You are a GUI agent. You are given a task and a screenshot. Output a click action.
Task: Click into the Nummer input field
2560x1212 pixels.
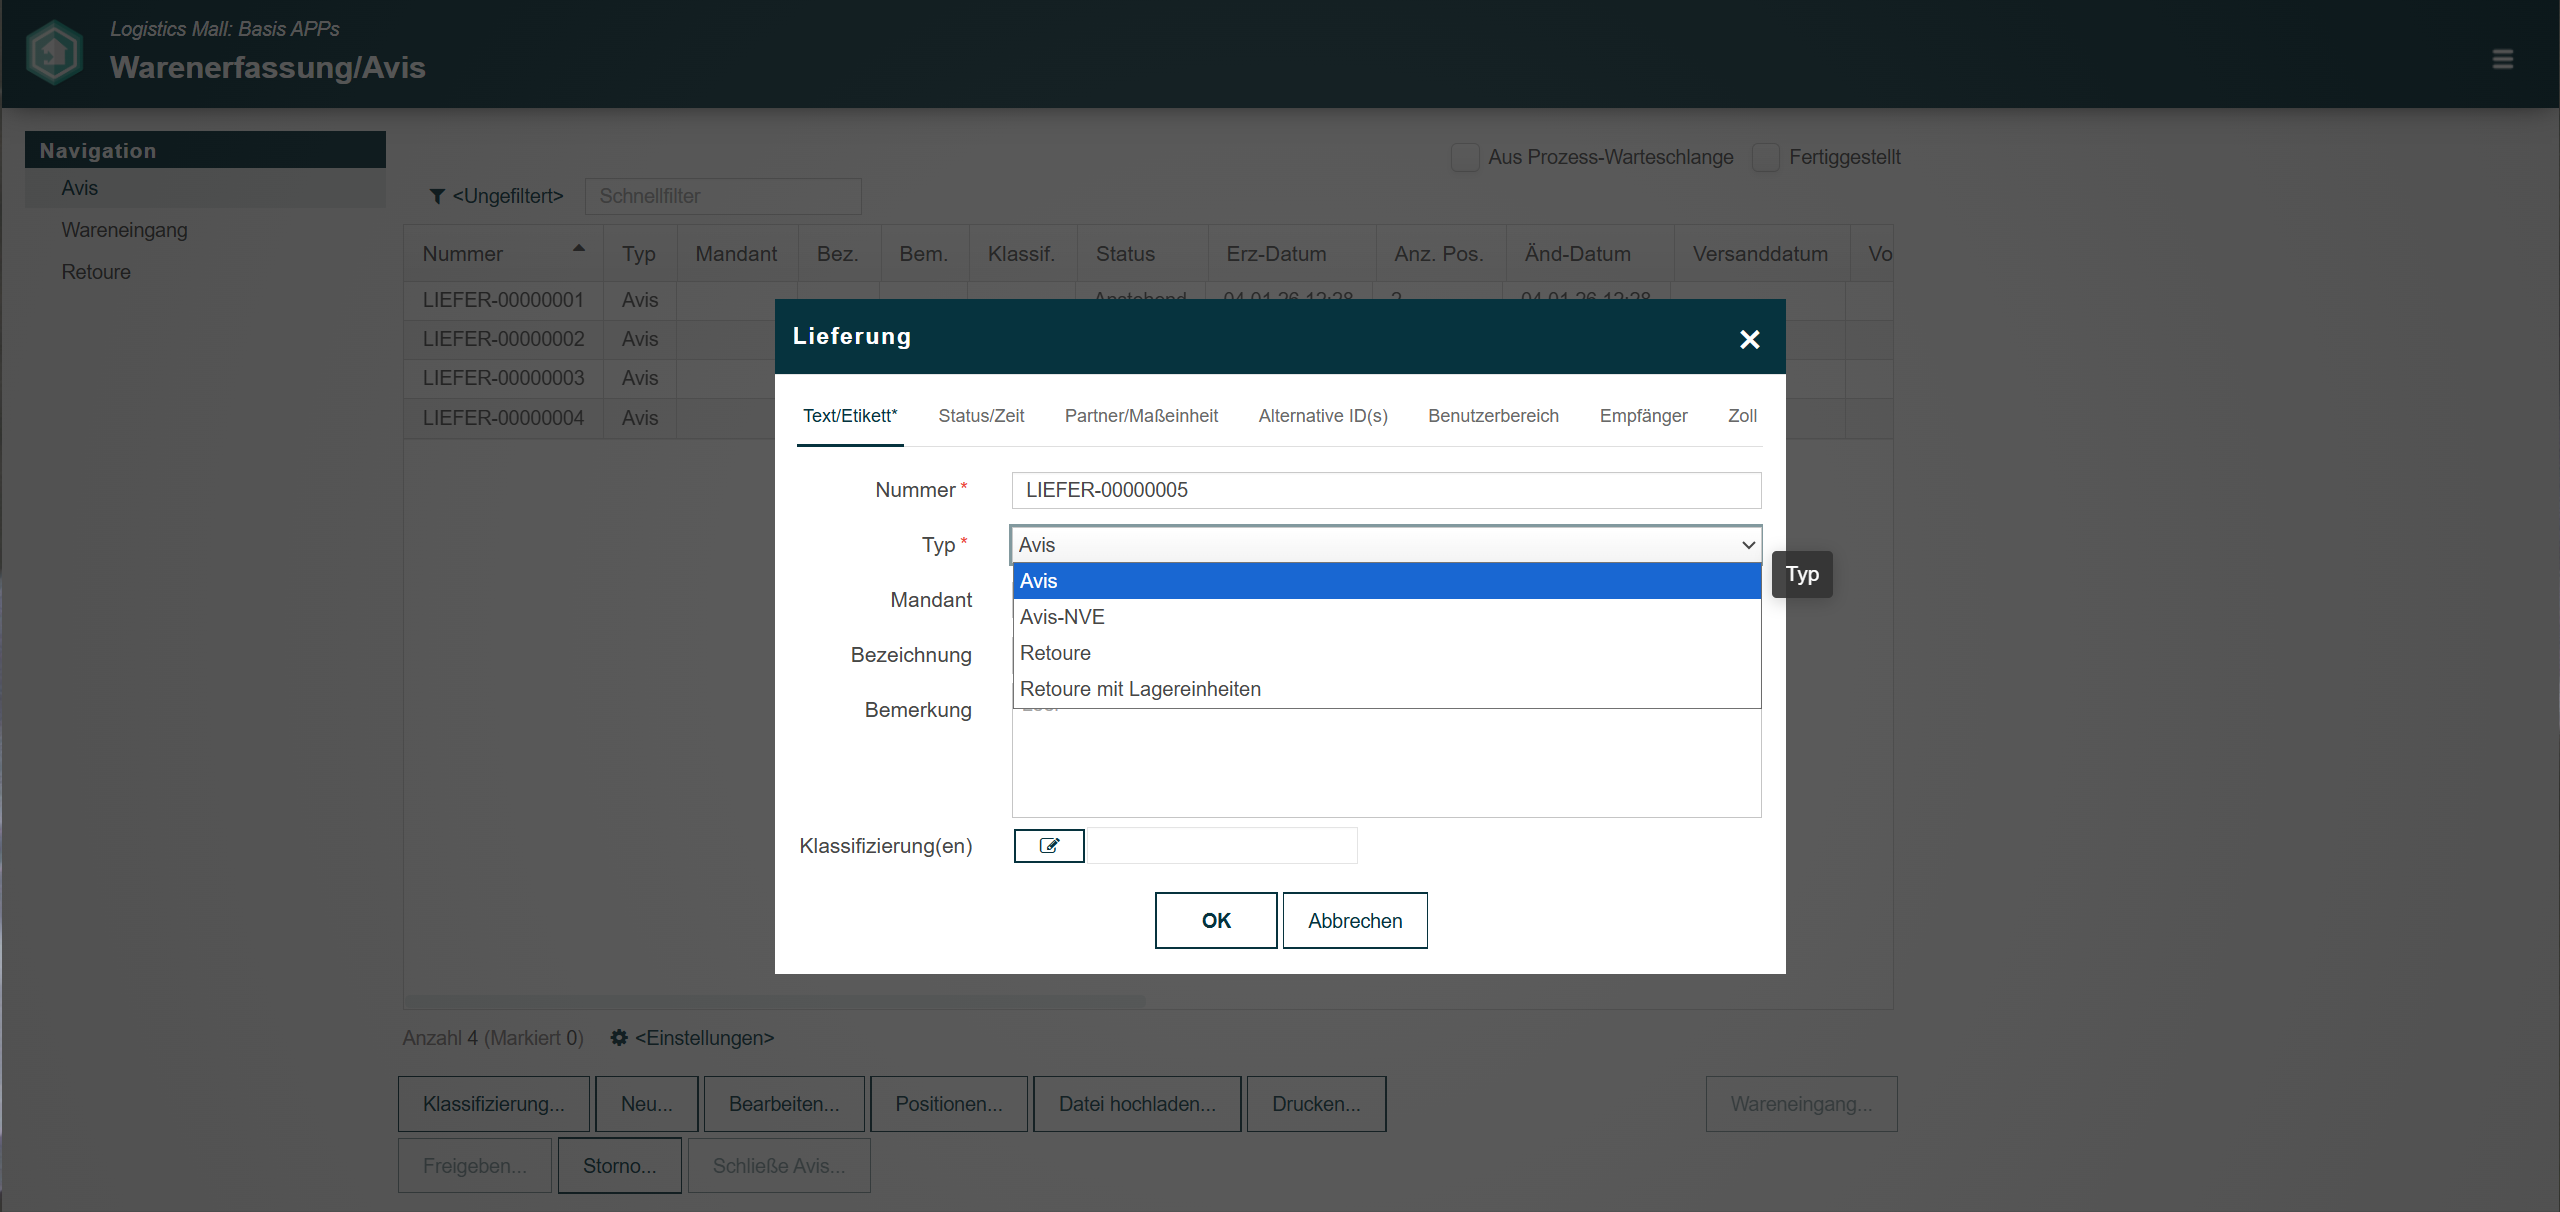(1386, 490)
